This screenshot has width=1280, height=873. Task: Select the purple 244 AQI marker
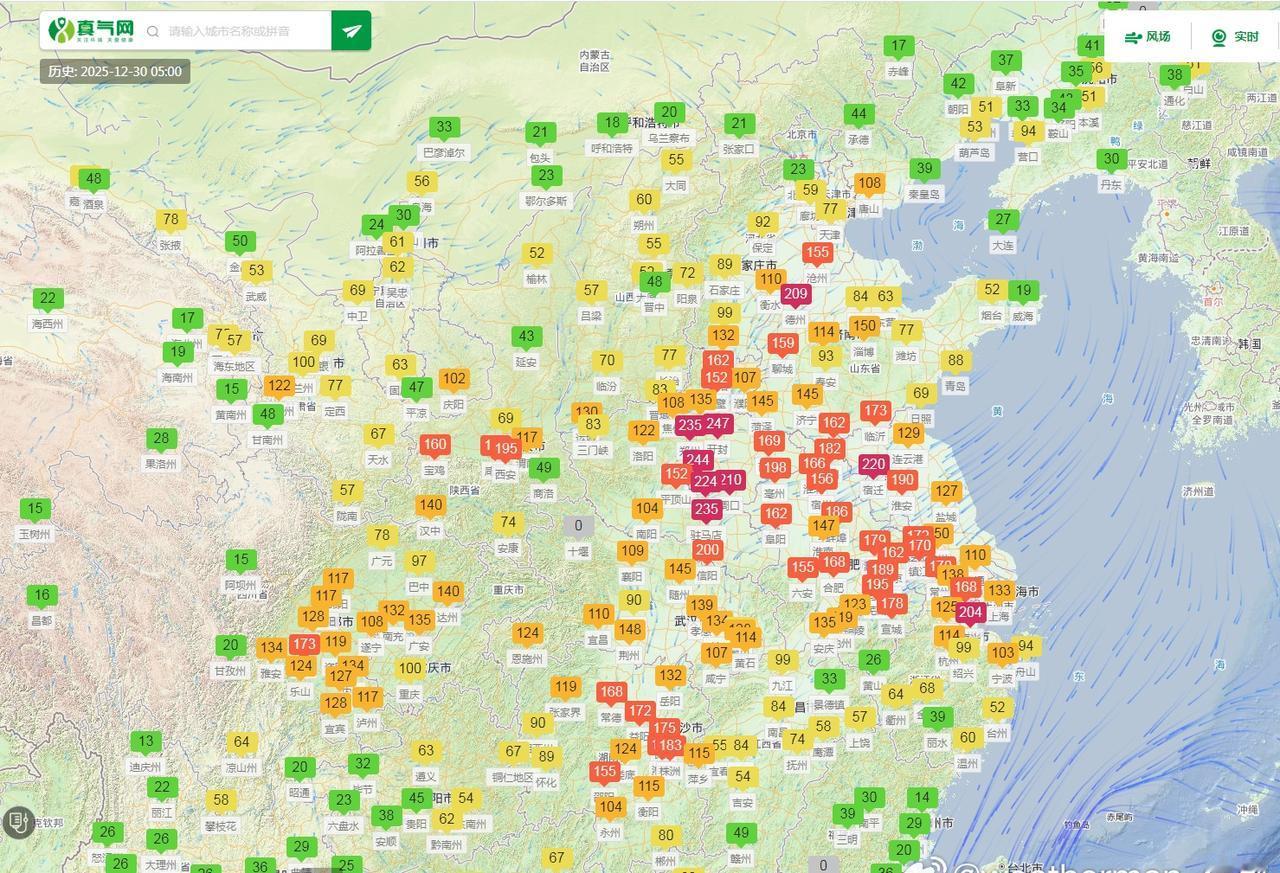[697, 461]
